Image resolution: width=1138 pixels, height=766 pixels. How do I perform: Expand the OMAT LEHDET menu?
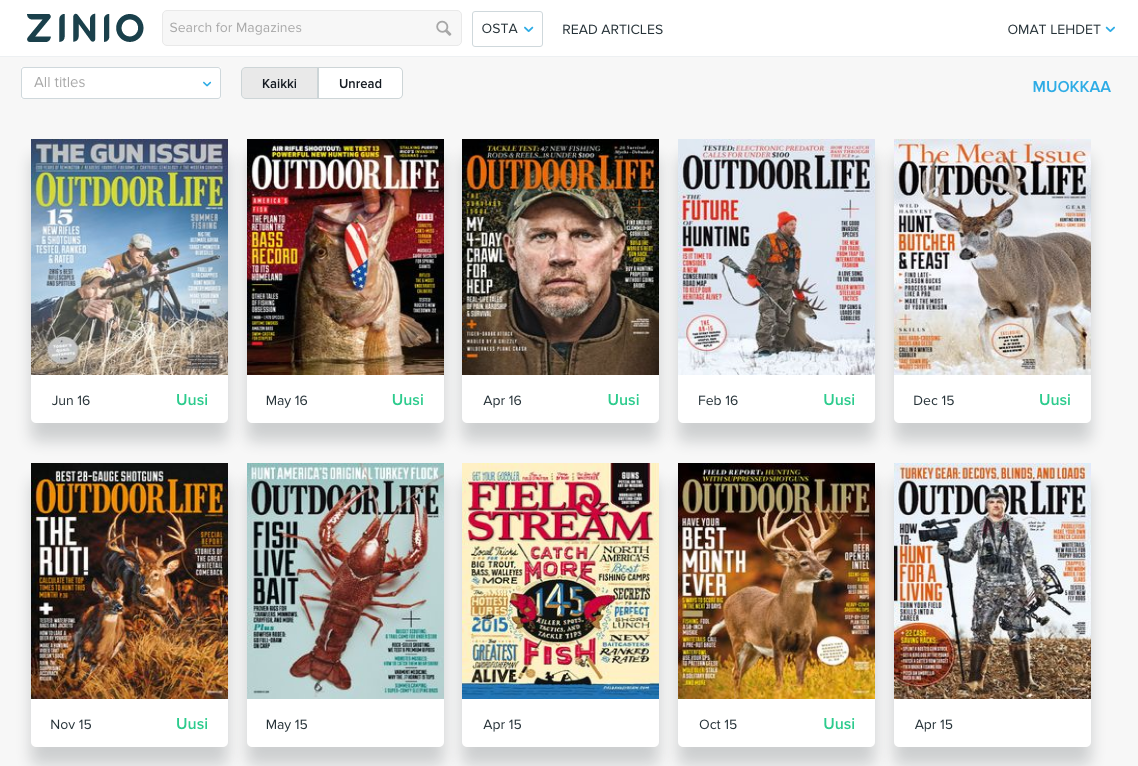[1061, 29]
